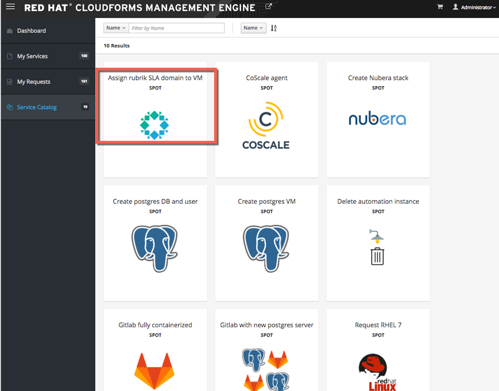Viewport: 499px width, 391px height.
Task: Click elephant logo of Create postgres DB and user
Action: (155, 248)
